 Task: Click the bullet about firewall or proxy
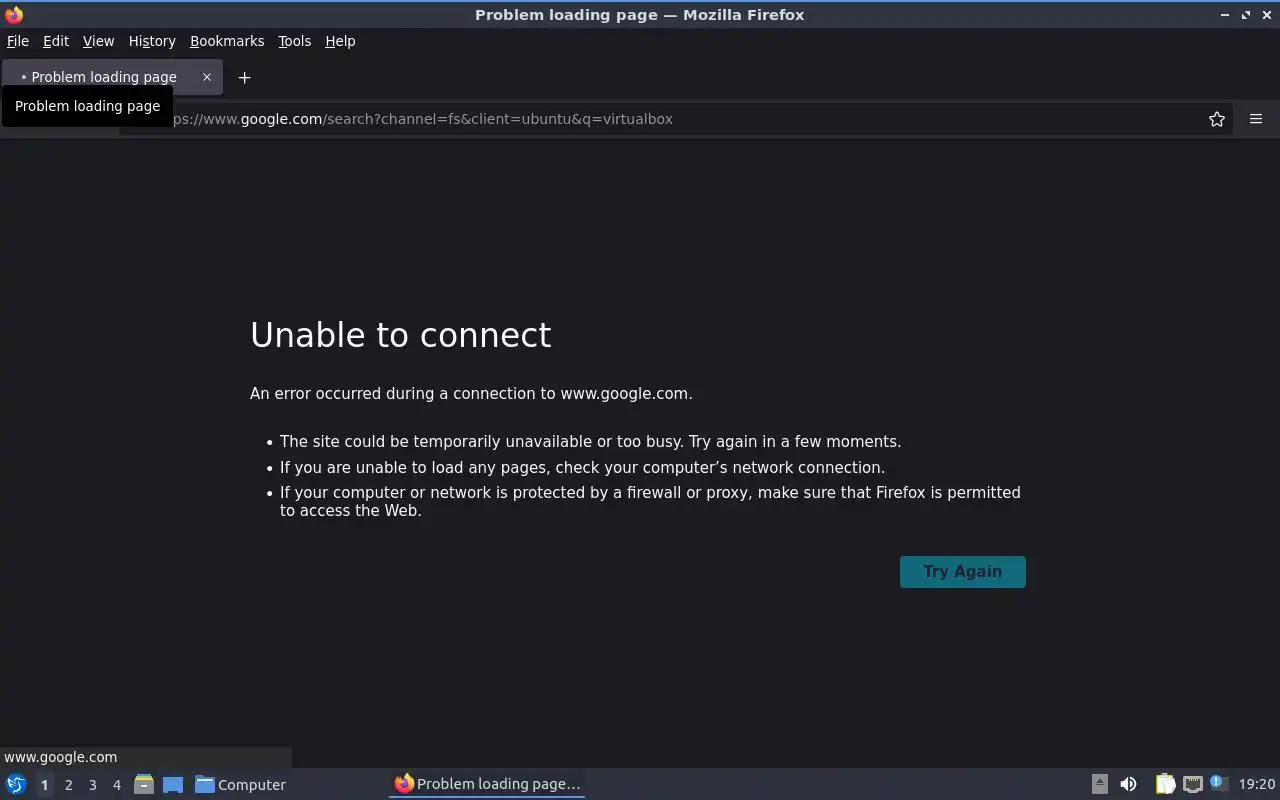(x=650, y=501)
